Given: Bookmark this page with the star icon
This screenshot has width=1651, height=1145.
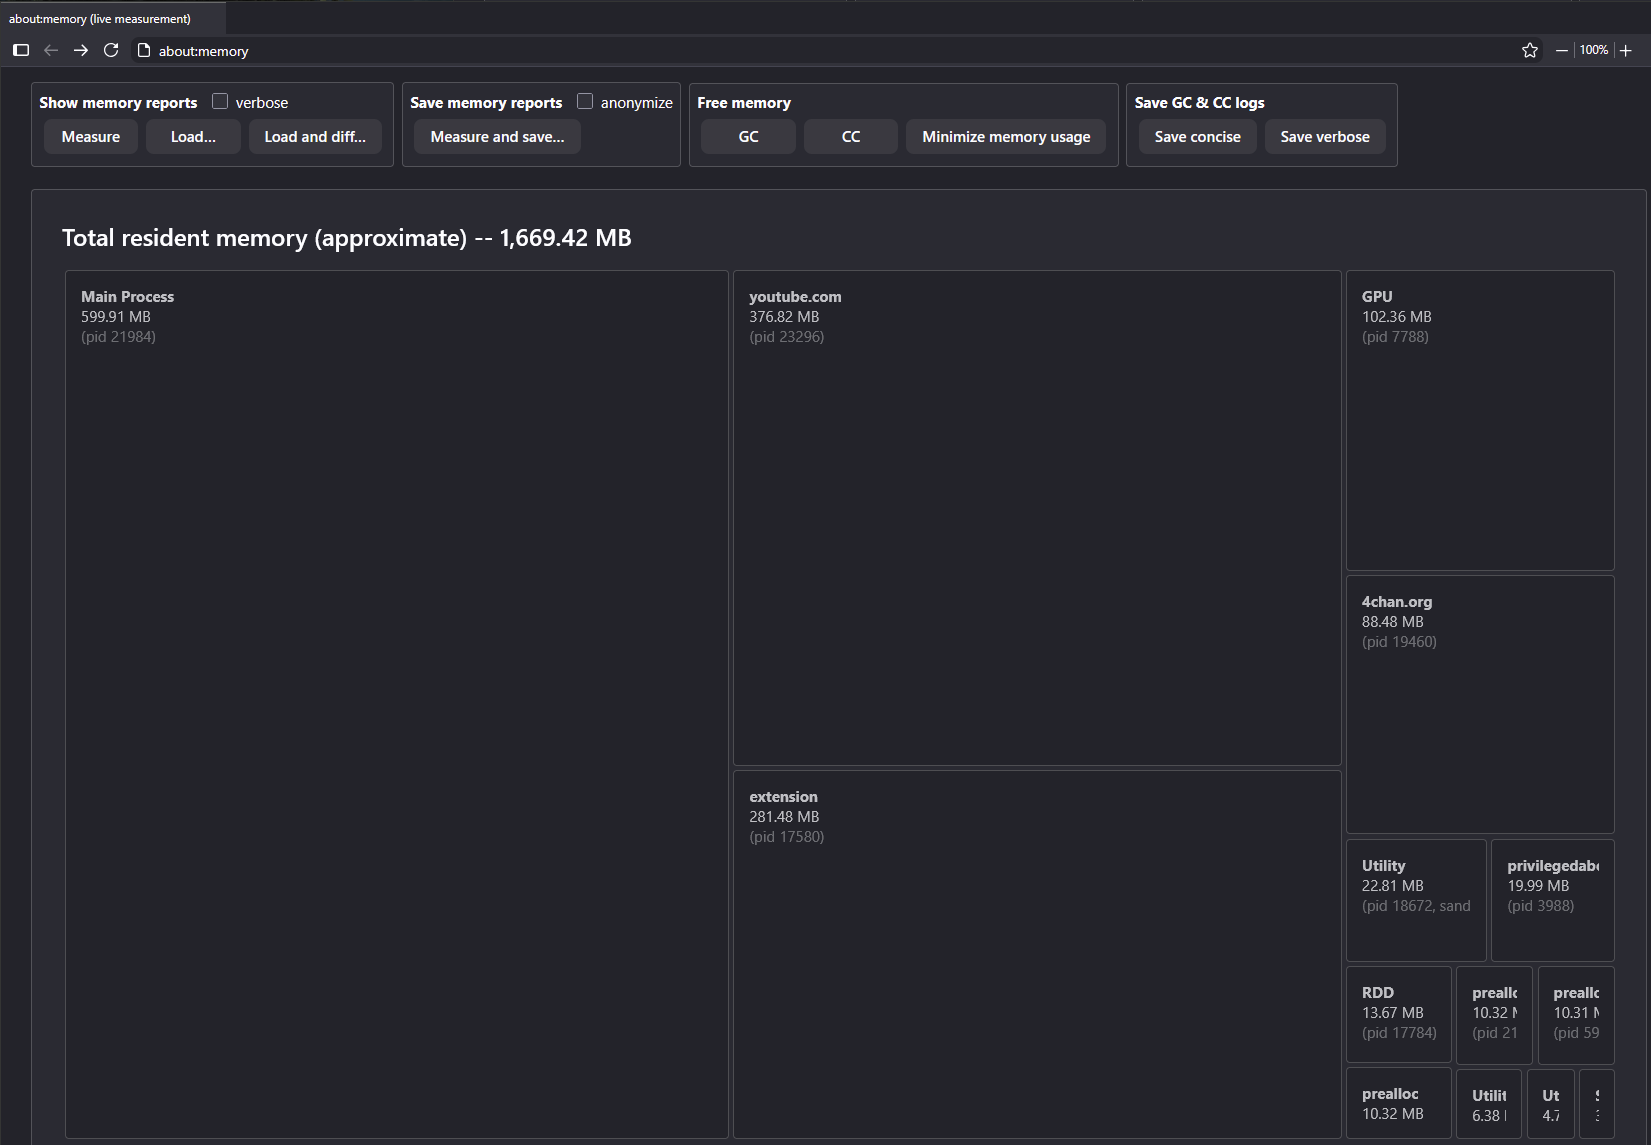Looking at the screenshot, I should click(x=1530, y=50).
